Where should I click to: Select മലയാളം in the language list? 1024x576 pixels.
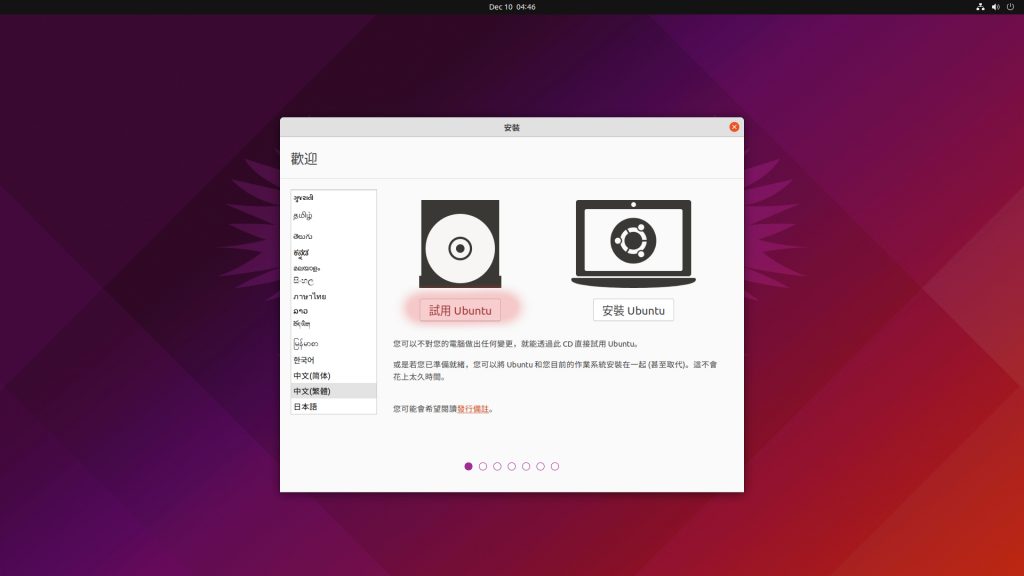[x=333, y=268]
